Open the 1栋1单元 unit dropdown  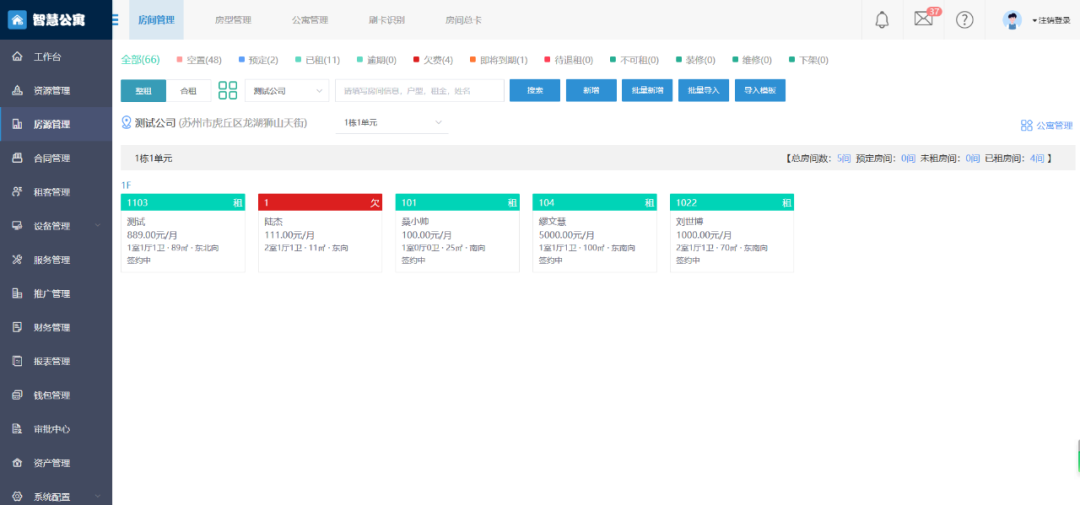point(392,123)
